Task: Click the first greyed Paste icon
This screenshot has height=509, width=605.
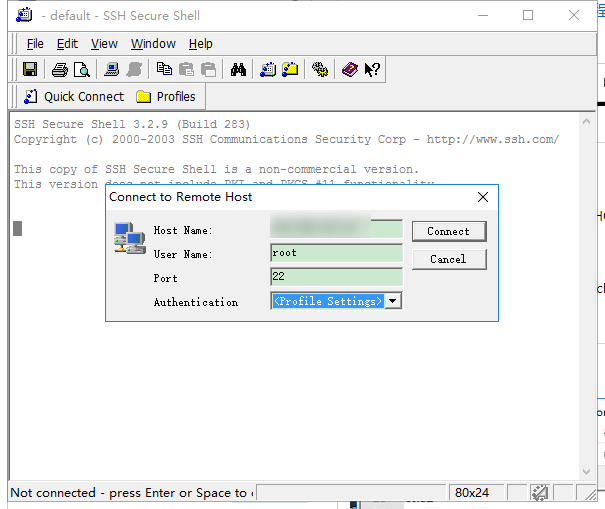Action: click(186, 69)
